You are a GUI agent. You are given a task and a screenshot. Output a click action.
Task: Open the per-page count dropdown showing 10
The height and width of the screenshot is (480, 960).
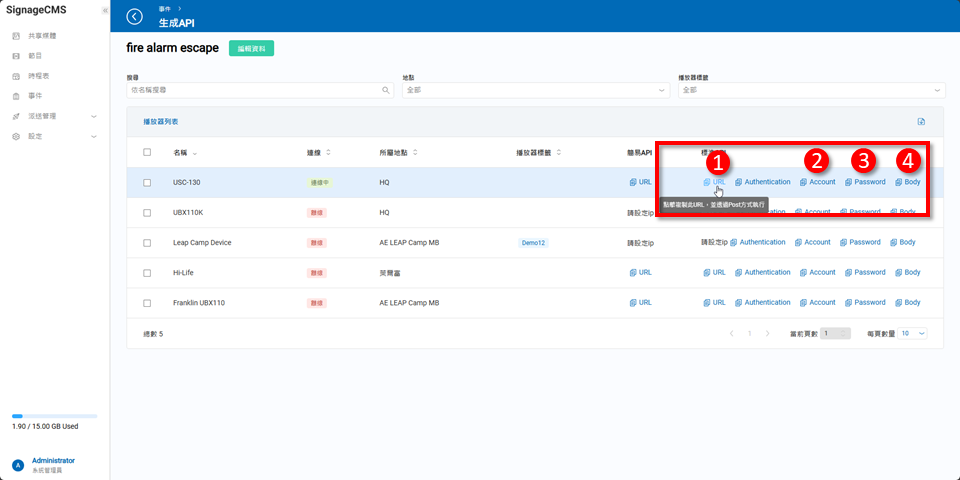(913, 333)
